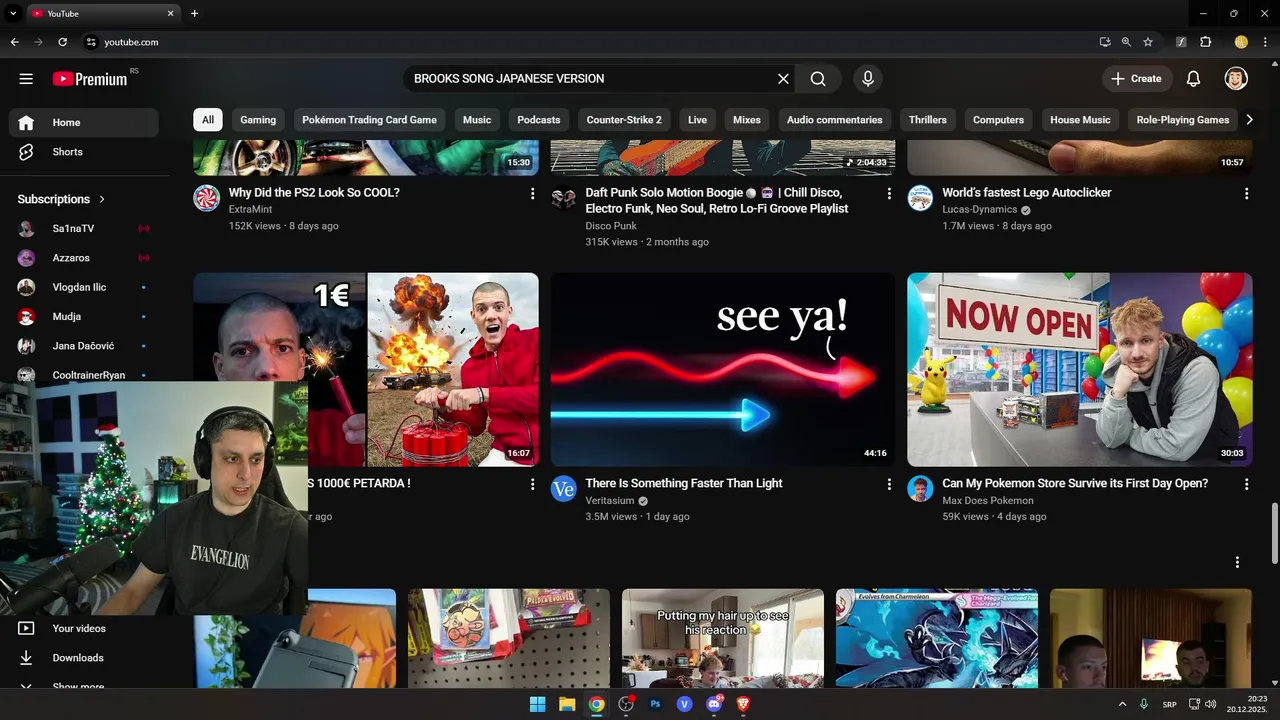Bookmark this page with the star icon
Viewport: 1280px width, 720px height.
coord(1148,42)
